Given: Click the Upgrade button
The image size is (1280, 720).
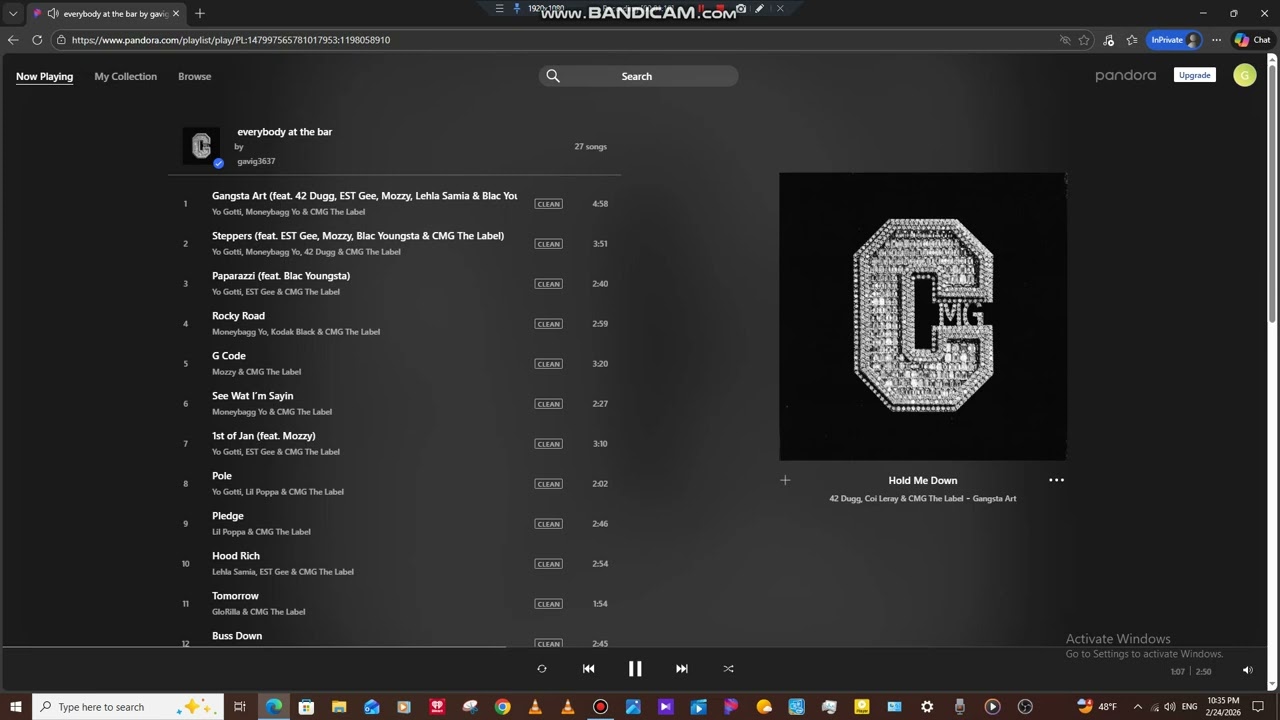Looking at the screenshot, I should (1194, 76).
